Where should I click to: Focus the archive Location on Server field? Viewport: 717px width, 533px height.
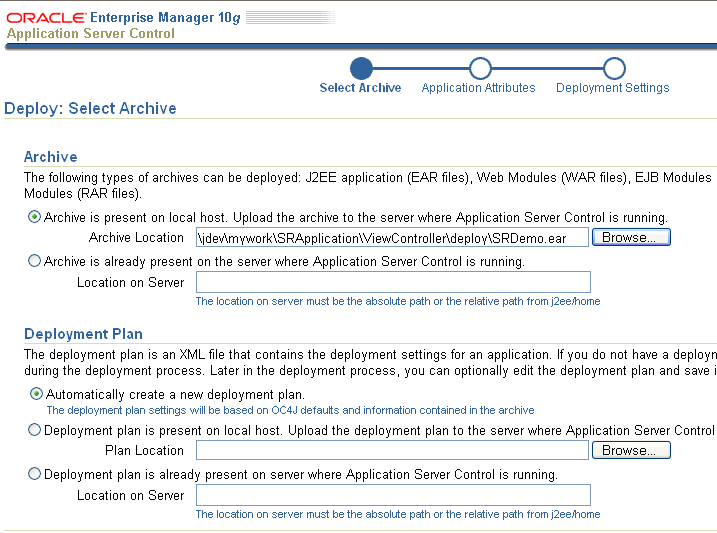click(393, 282)
